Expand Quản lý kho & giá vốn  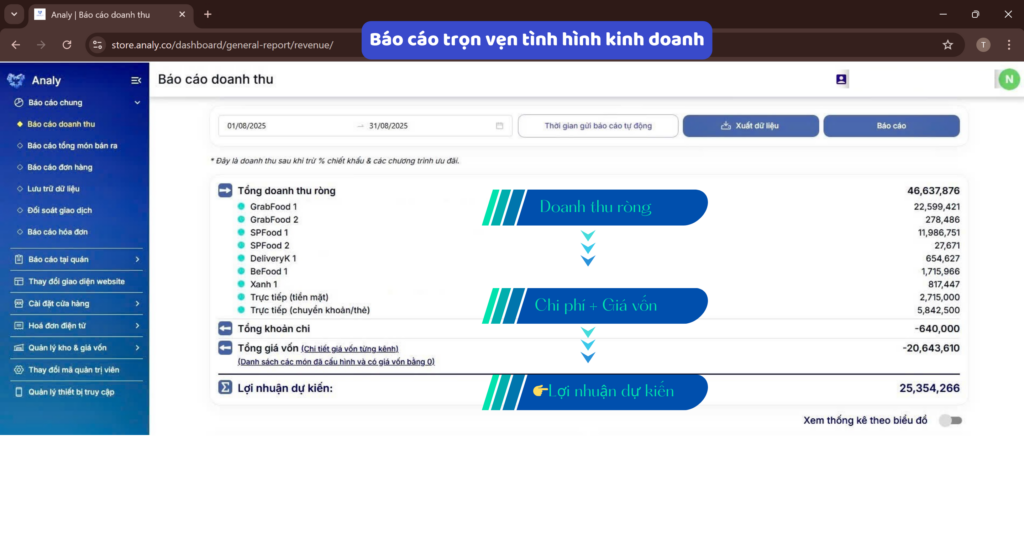(x=137, y=347)
